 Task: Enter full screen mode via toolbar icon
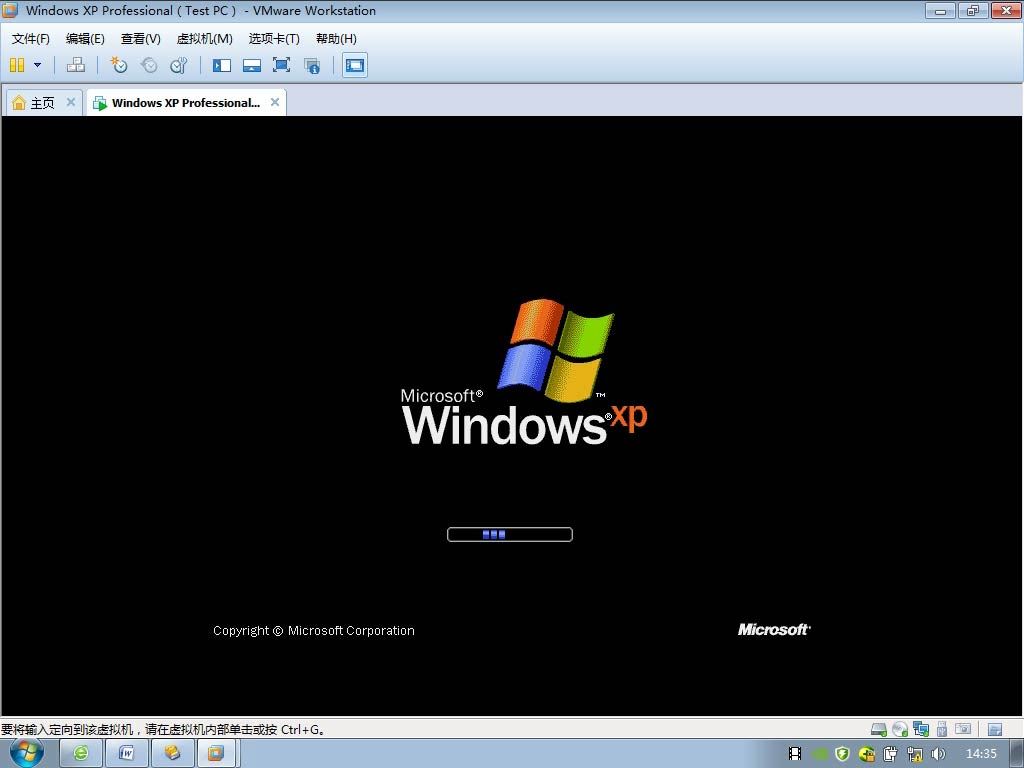[281, 65]
